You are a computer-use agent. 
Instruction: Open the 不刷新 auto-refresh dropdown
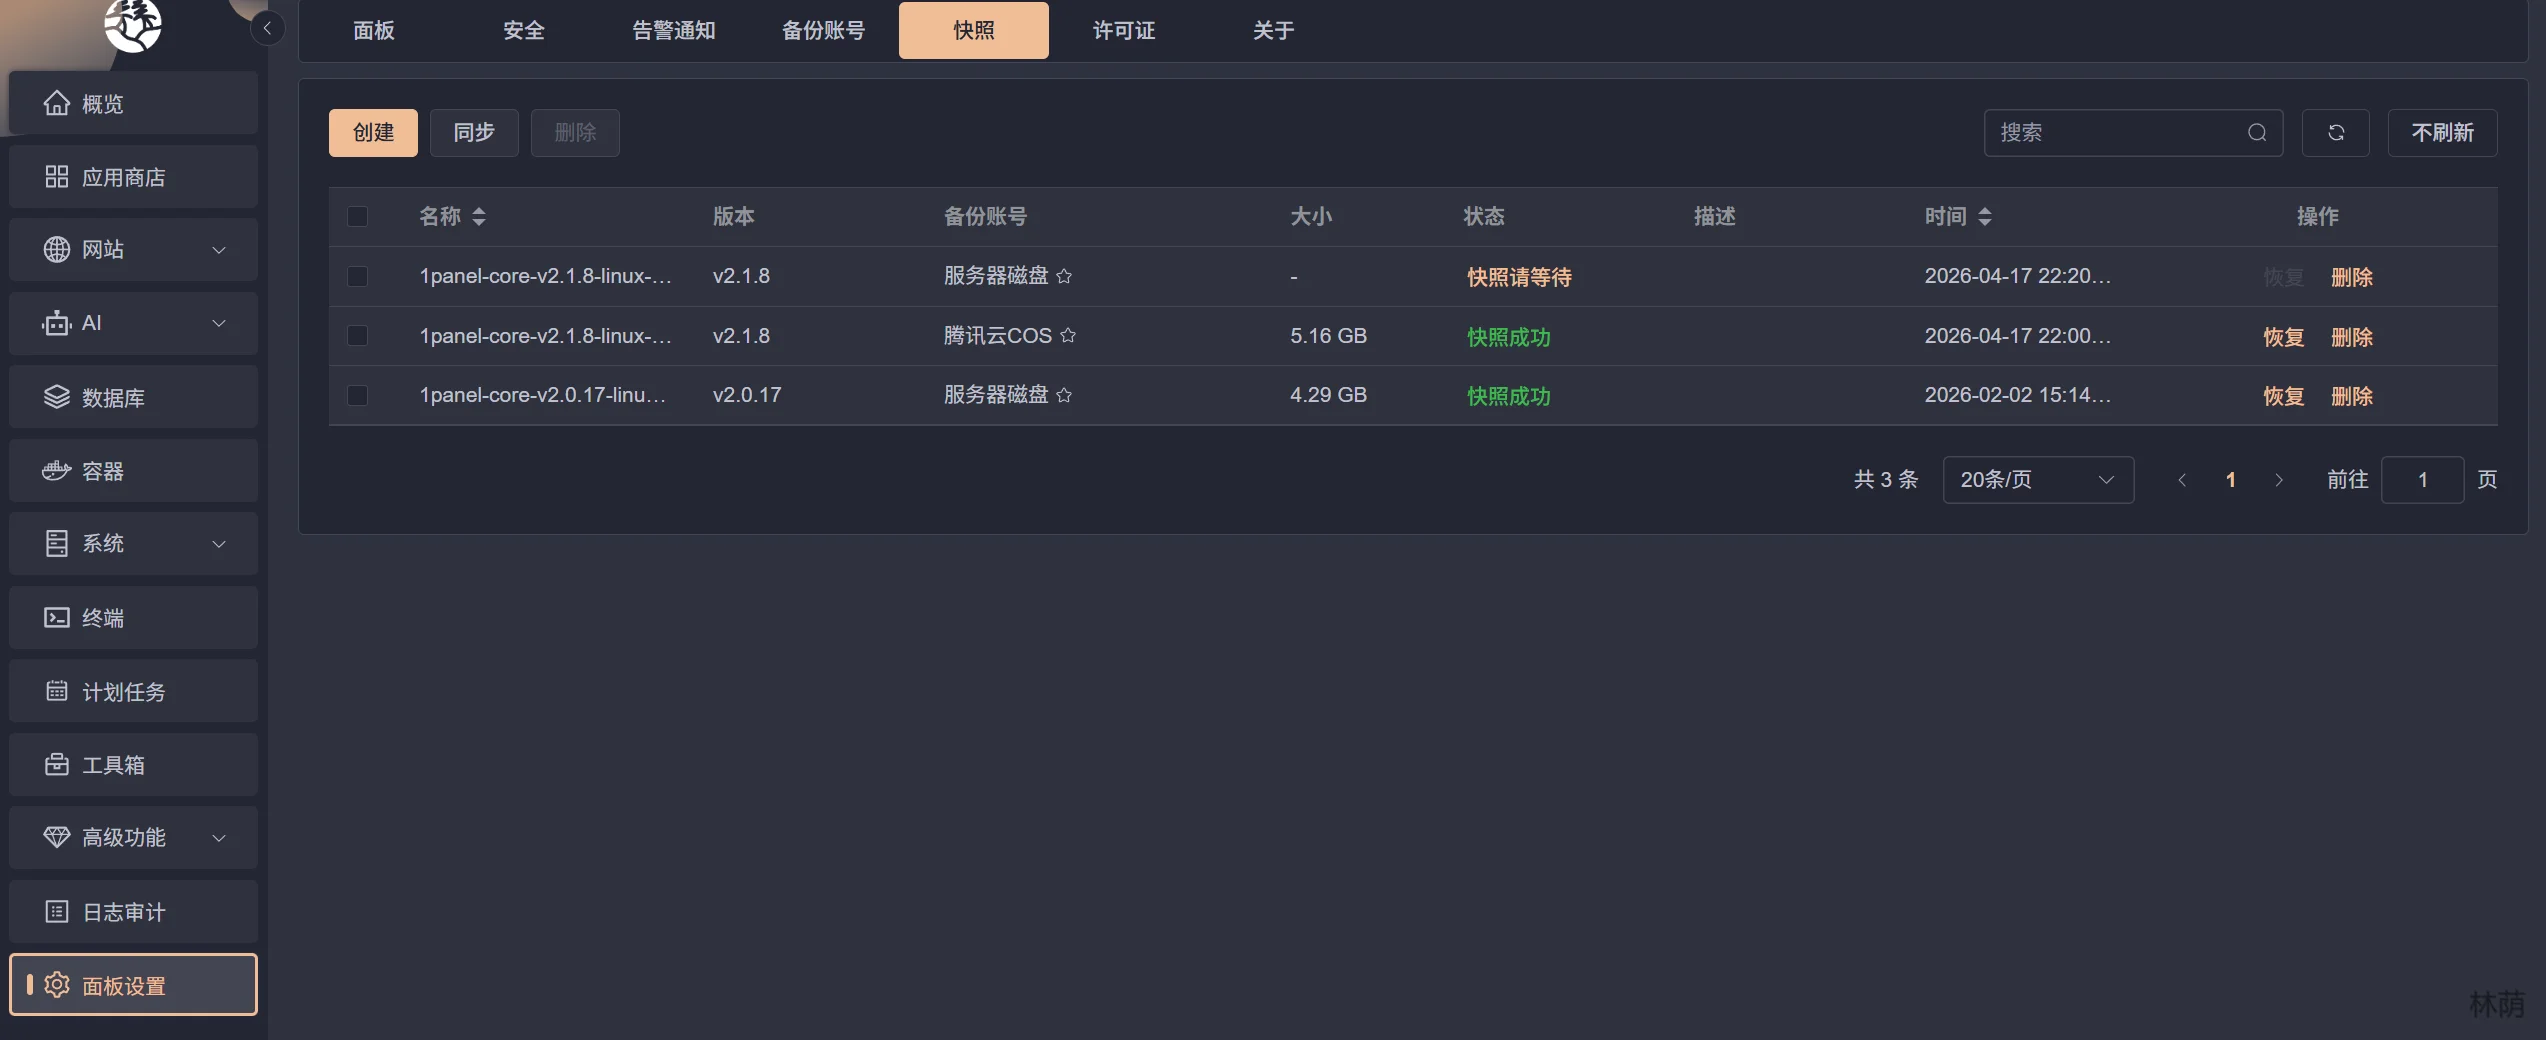(x=2442, y=133)
